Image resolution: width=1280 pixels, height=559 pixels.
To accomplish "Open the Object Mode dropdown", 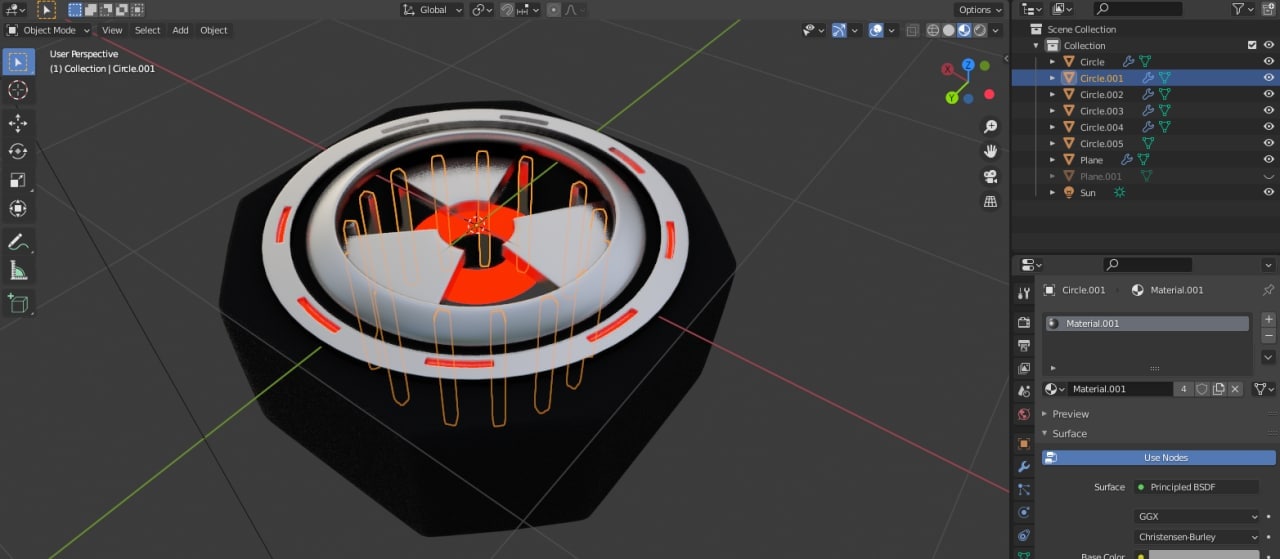I will (x=48, y=30).
